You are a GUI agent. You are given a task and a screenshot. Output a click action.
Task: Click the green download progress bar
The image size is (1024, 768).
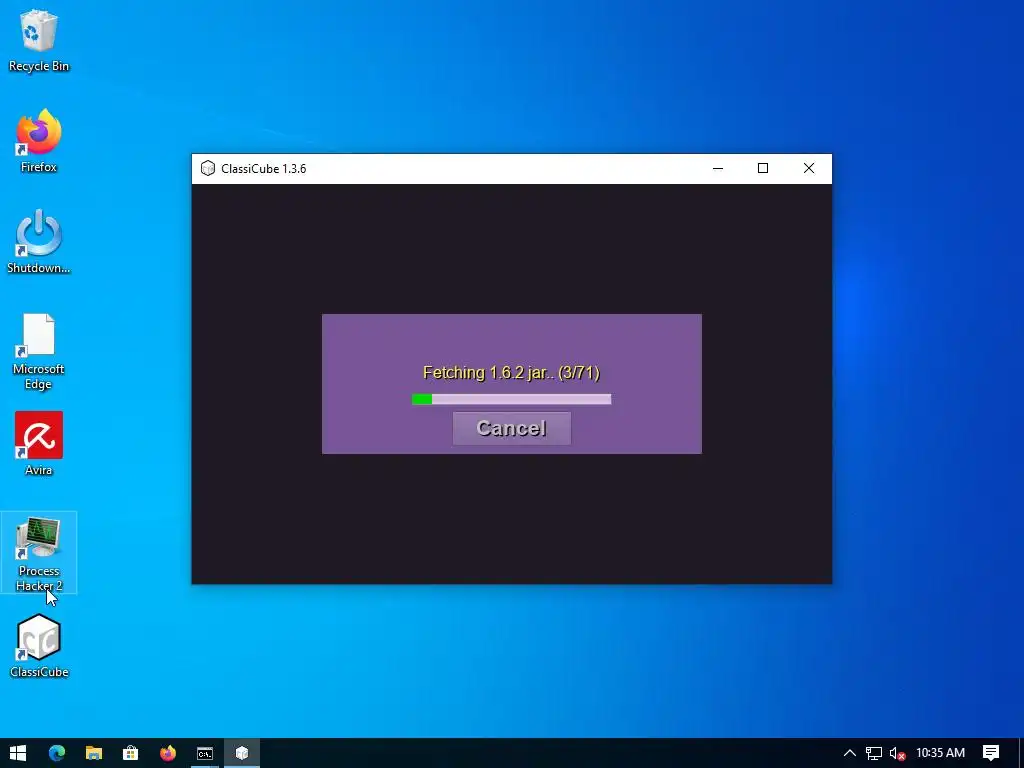(511, 399)
